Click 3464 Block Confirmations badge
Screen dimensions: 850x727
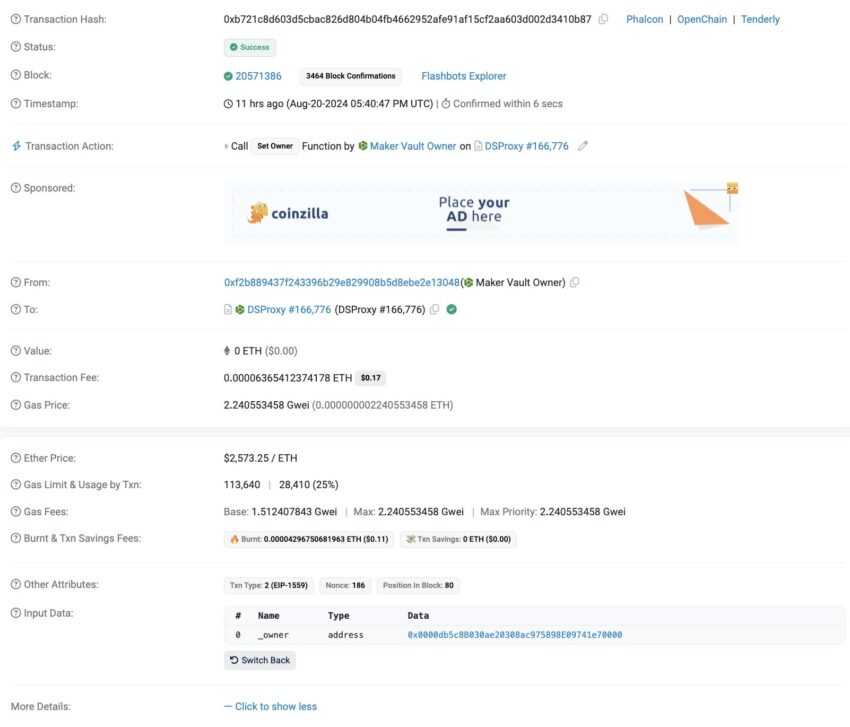[351, 76]
